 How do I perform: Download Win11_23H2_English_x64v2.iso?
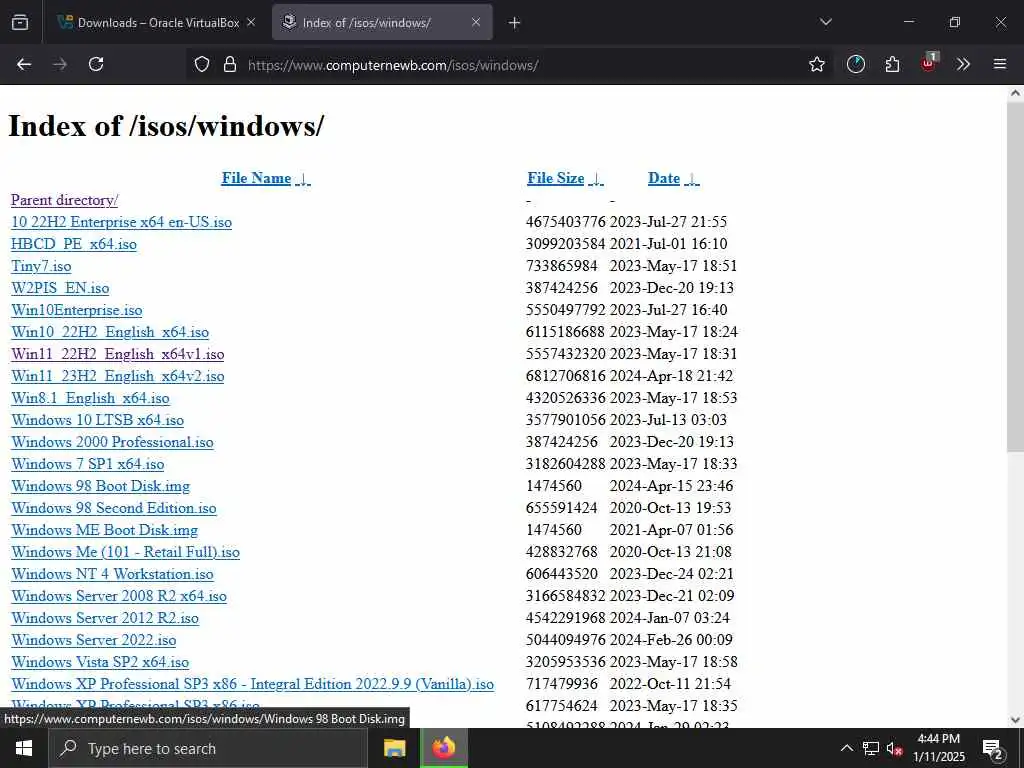pyautogui.click(x=118, y=376)
